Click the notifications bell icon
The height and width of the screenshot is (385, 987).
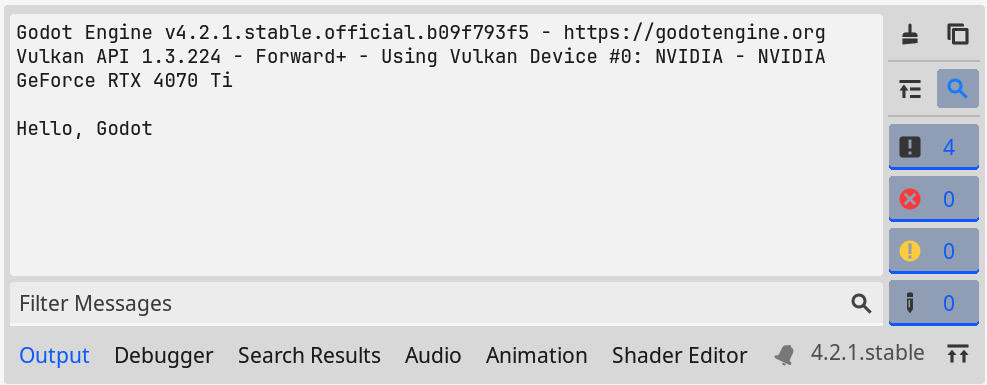(784, 356)
